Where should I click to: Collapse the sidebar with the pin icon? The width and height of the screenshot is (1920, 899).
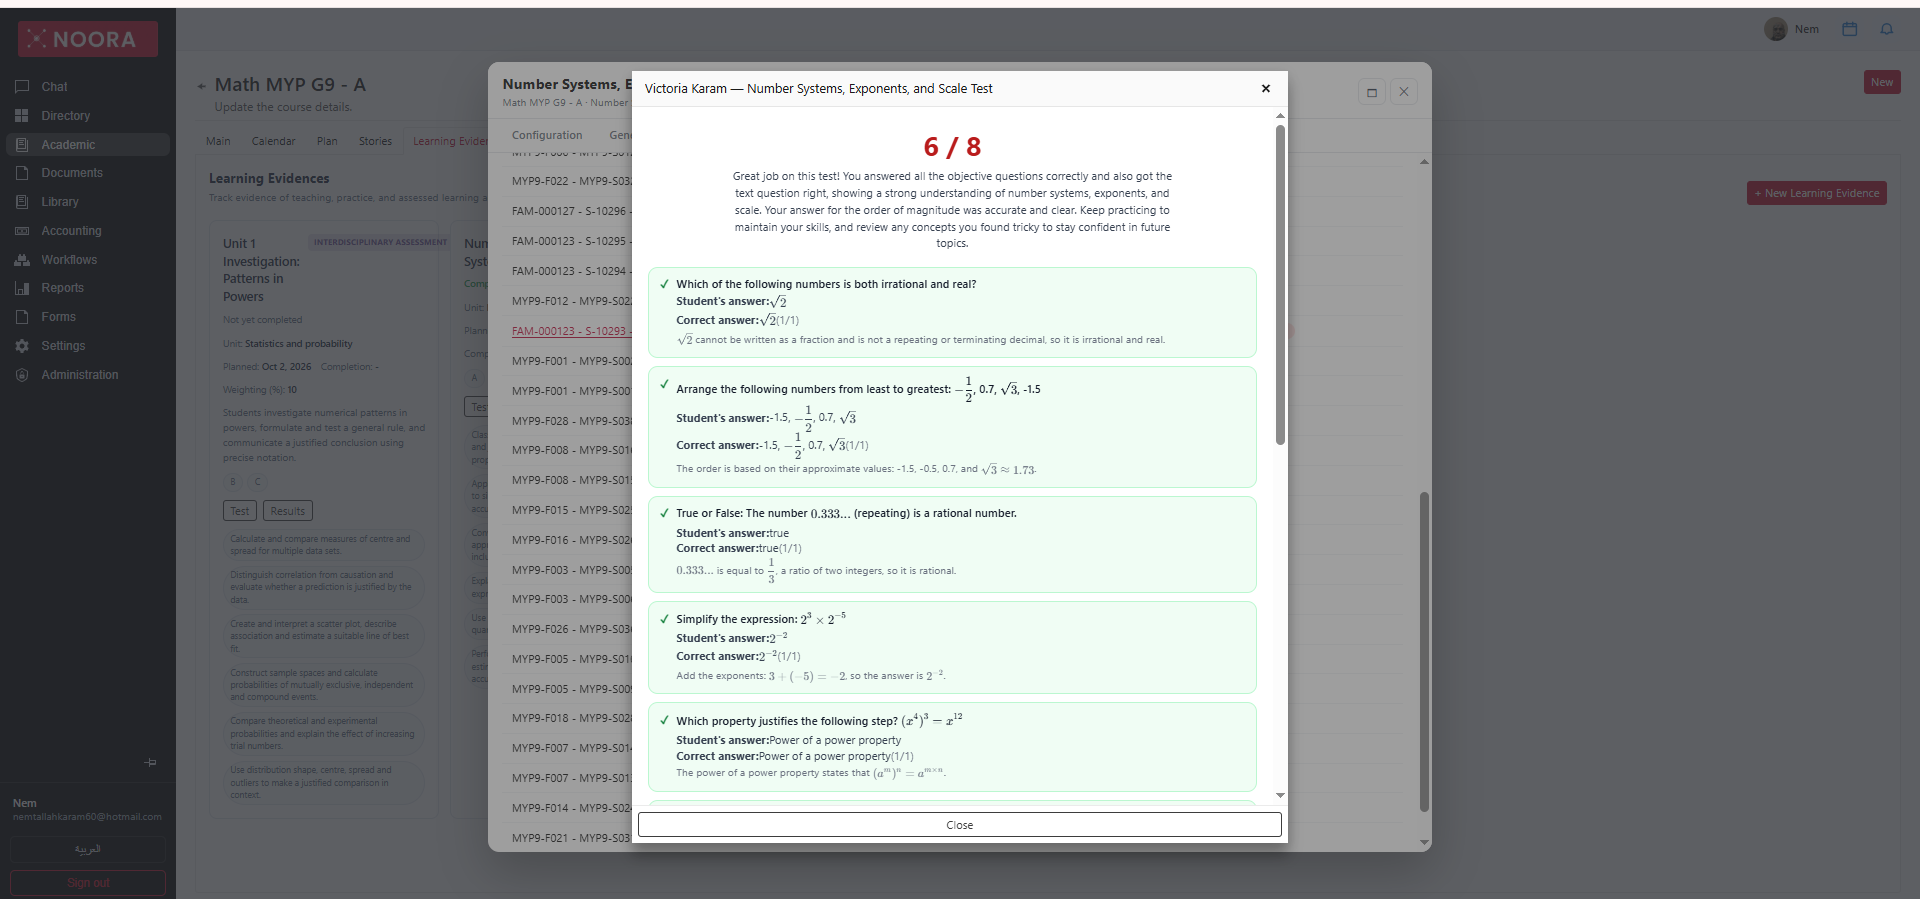point(150,763)
